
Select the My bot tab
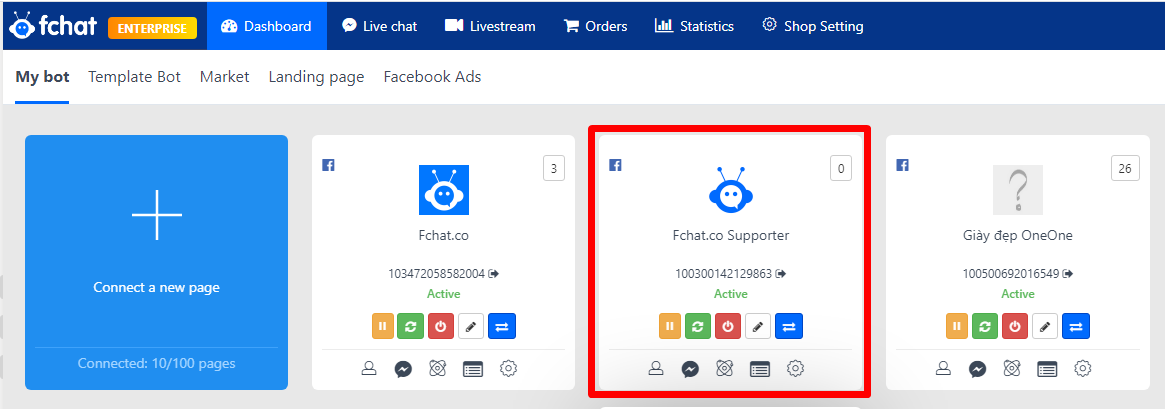click(x=42, y=77)
